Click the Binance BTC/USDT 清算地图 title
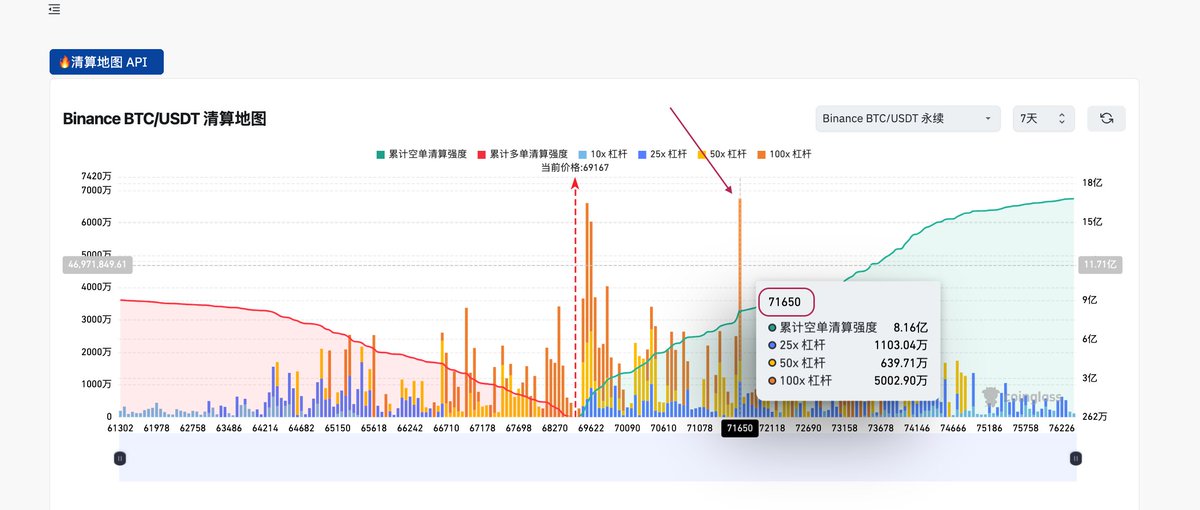The width and height of the screenshot is (1200, 510). point(164,119)
